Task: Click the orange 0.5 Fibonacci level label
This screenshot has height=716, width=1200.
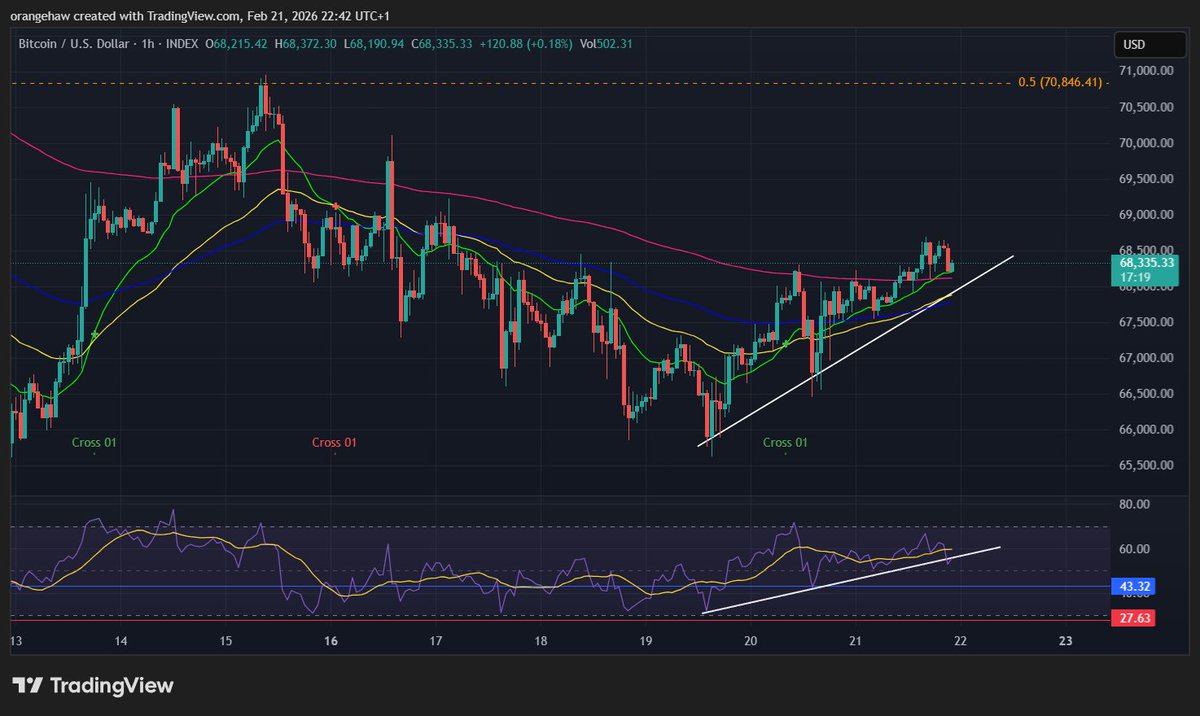Action: (1062, 82)
